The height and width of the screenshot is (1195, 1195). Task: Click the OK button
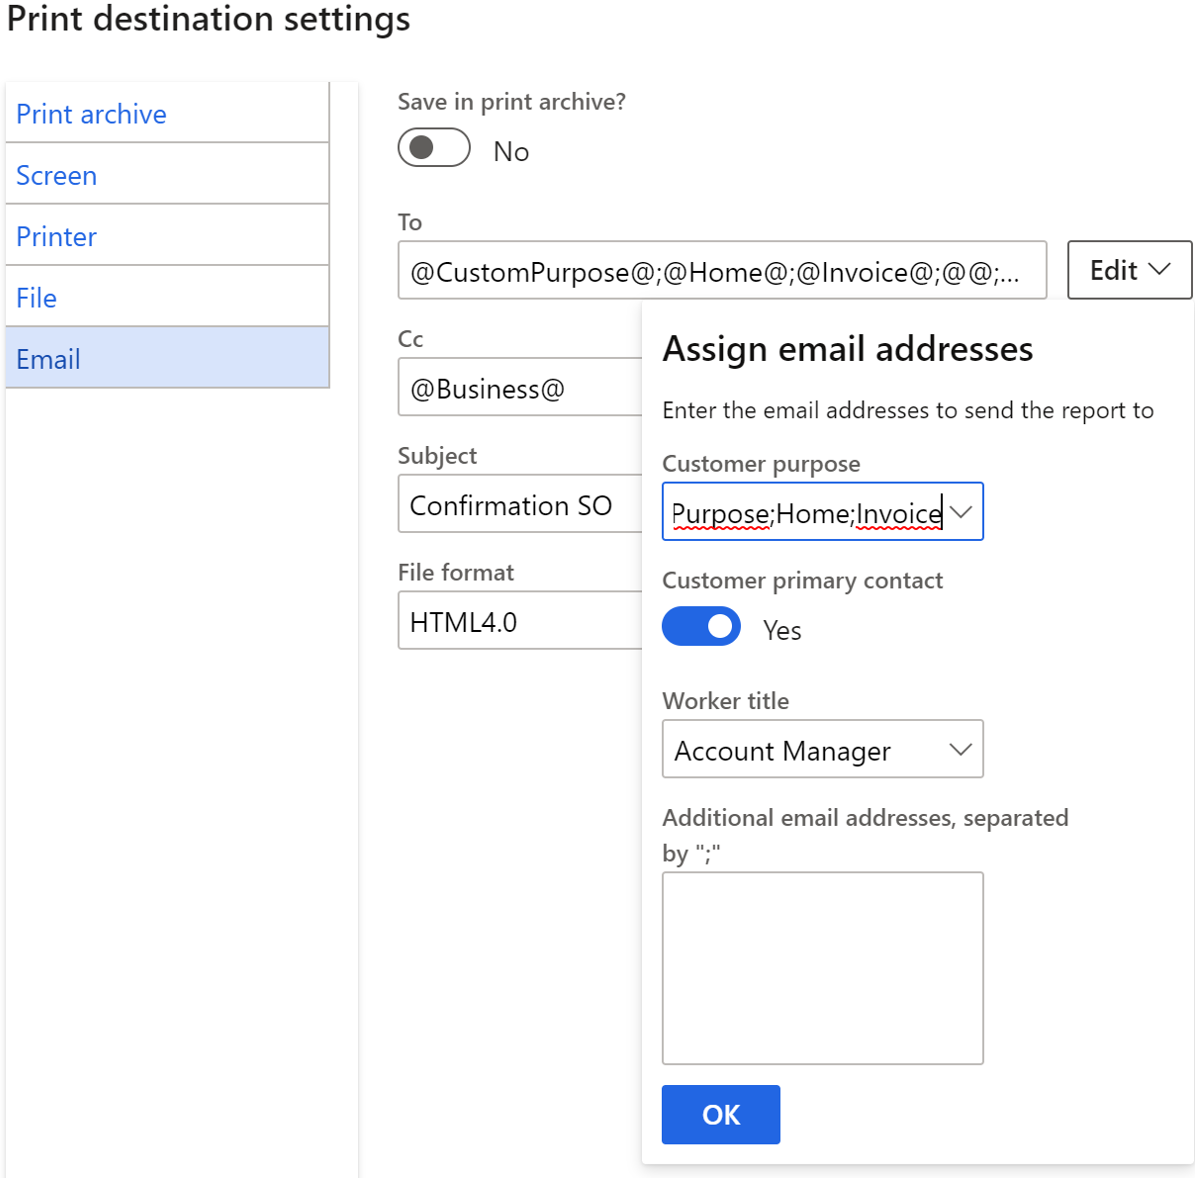coord(721,1114)
